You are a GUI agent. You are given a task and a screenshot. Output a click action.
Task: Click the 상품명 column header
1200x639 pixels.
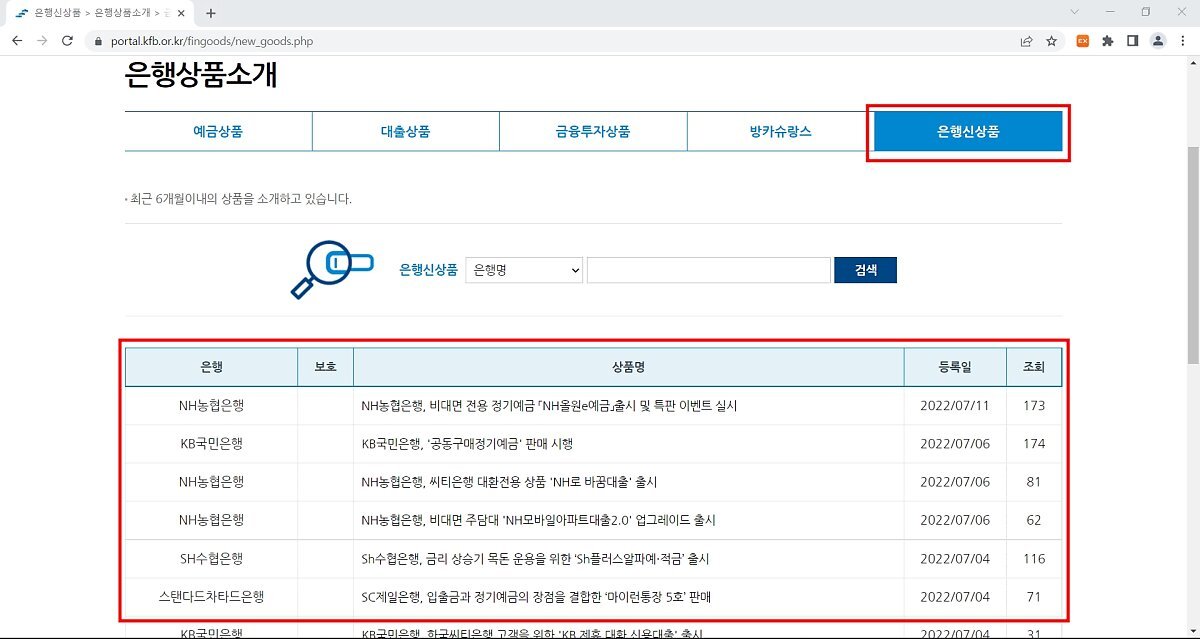(x=629, y=367)
